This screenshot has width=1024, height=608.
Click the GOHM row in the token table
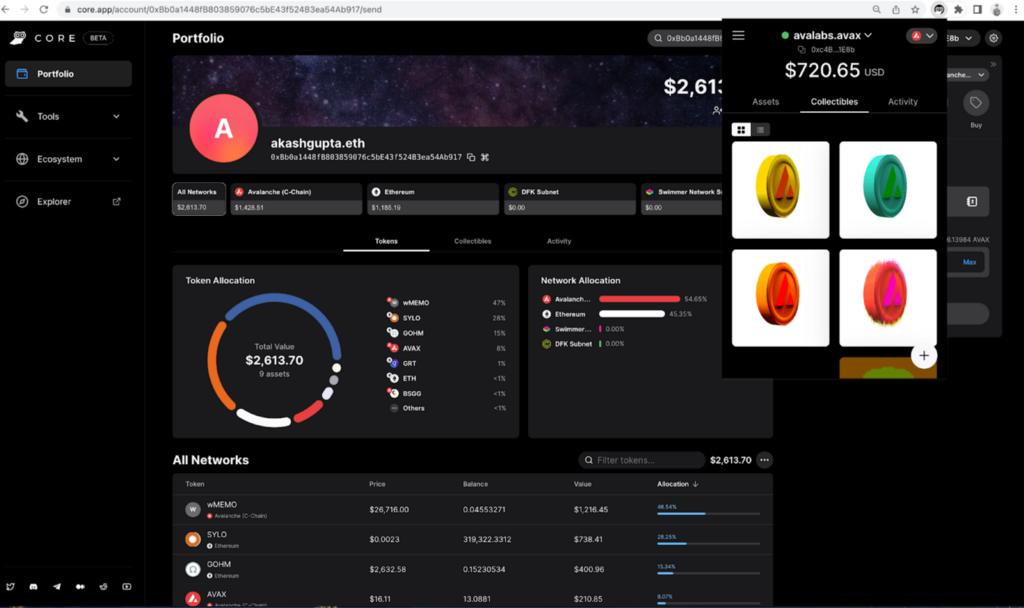click(x=472, y=569)
